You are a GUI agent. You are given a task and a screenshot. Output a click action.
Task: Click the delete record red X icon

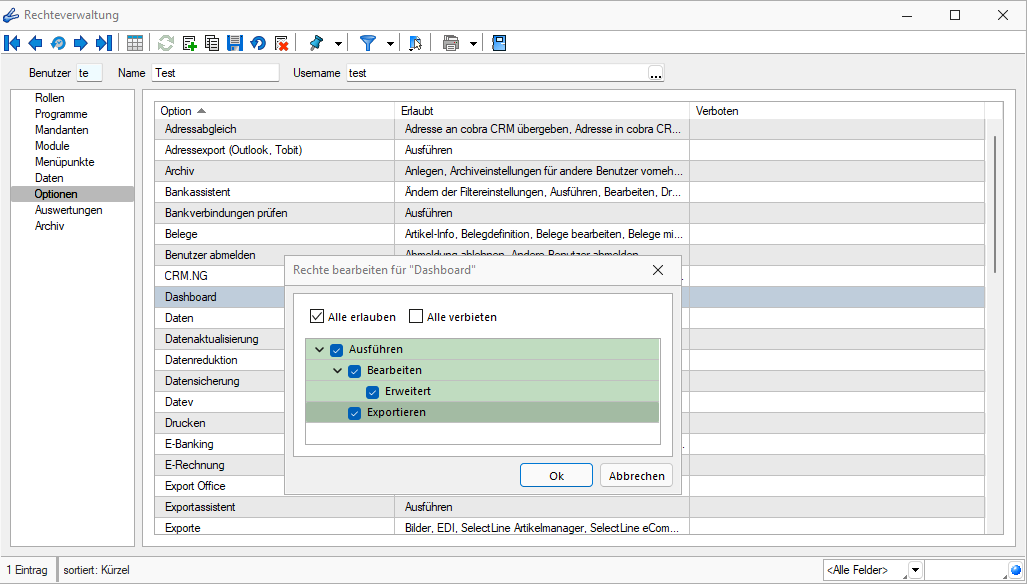coord(281,43)
